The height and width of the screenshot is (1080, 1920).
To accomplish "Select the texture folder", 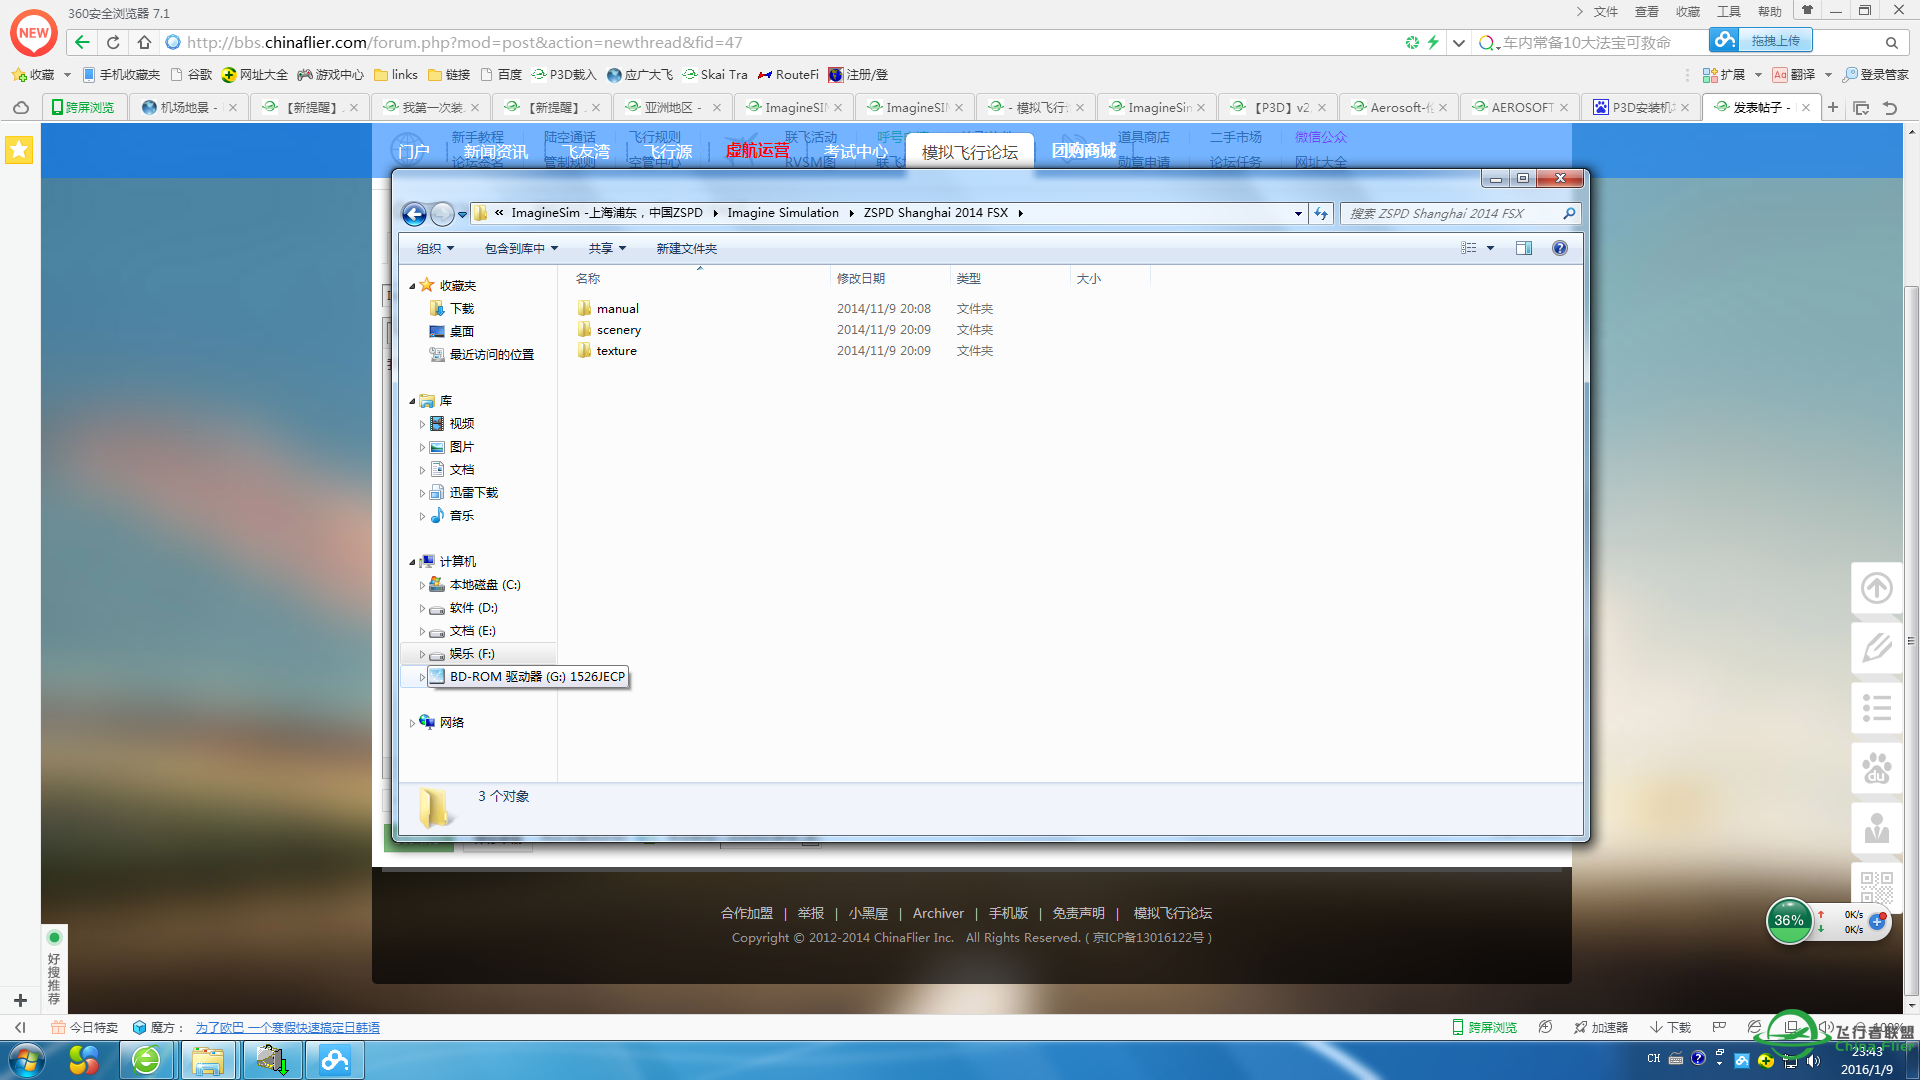I will (x=616, y=351).
